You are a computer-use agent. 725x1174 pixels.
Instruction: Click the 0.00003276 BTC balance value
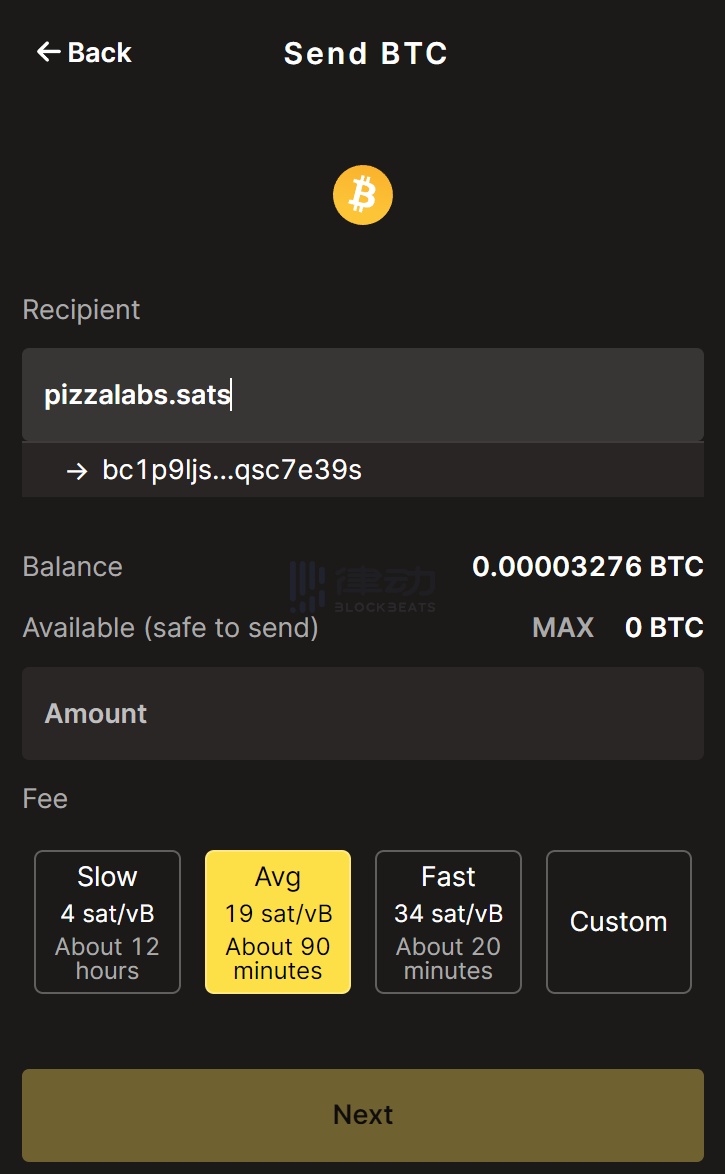(x=587, y=566)
